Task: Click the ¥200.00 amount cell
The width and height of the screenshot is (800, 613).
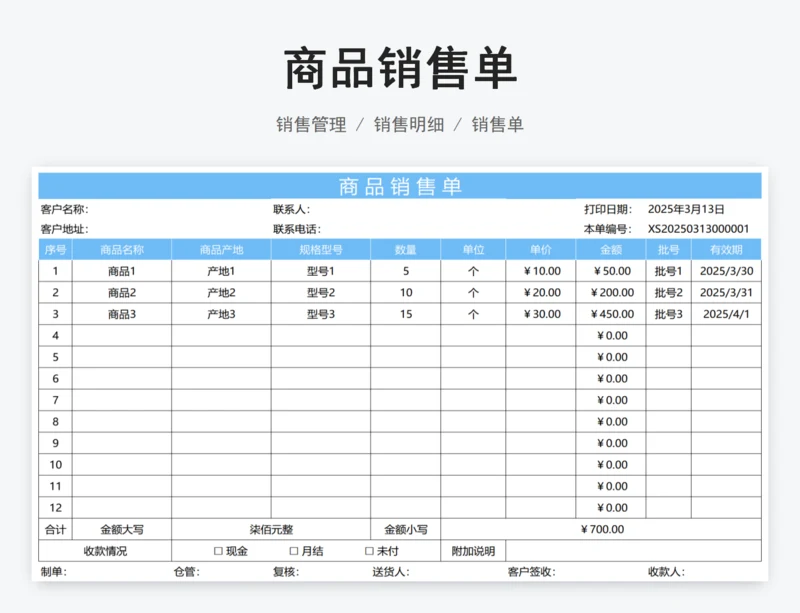Action: 611,292
